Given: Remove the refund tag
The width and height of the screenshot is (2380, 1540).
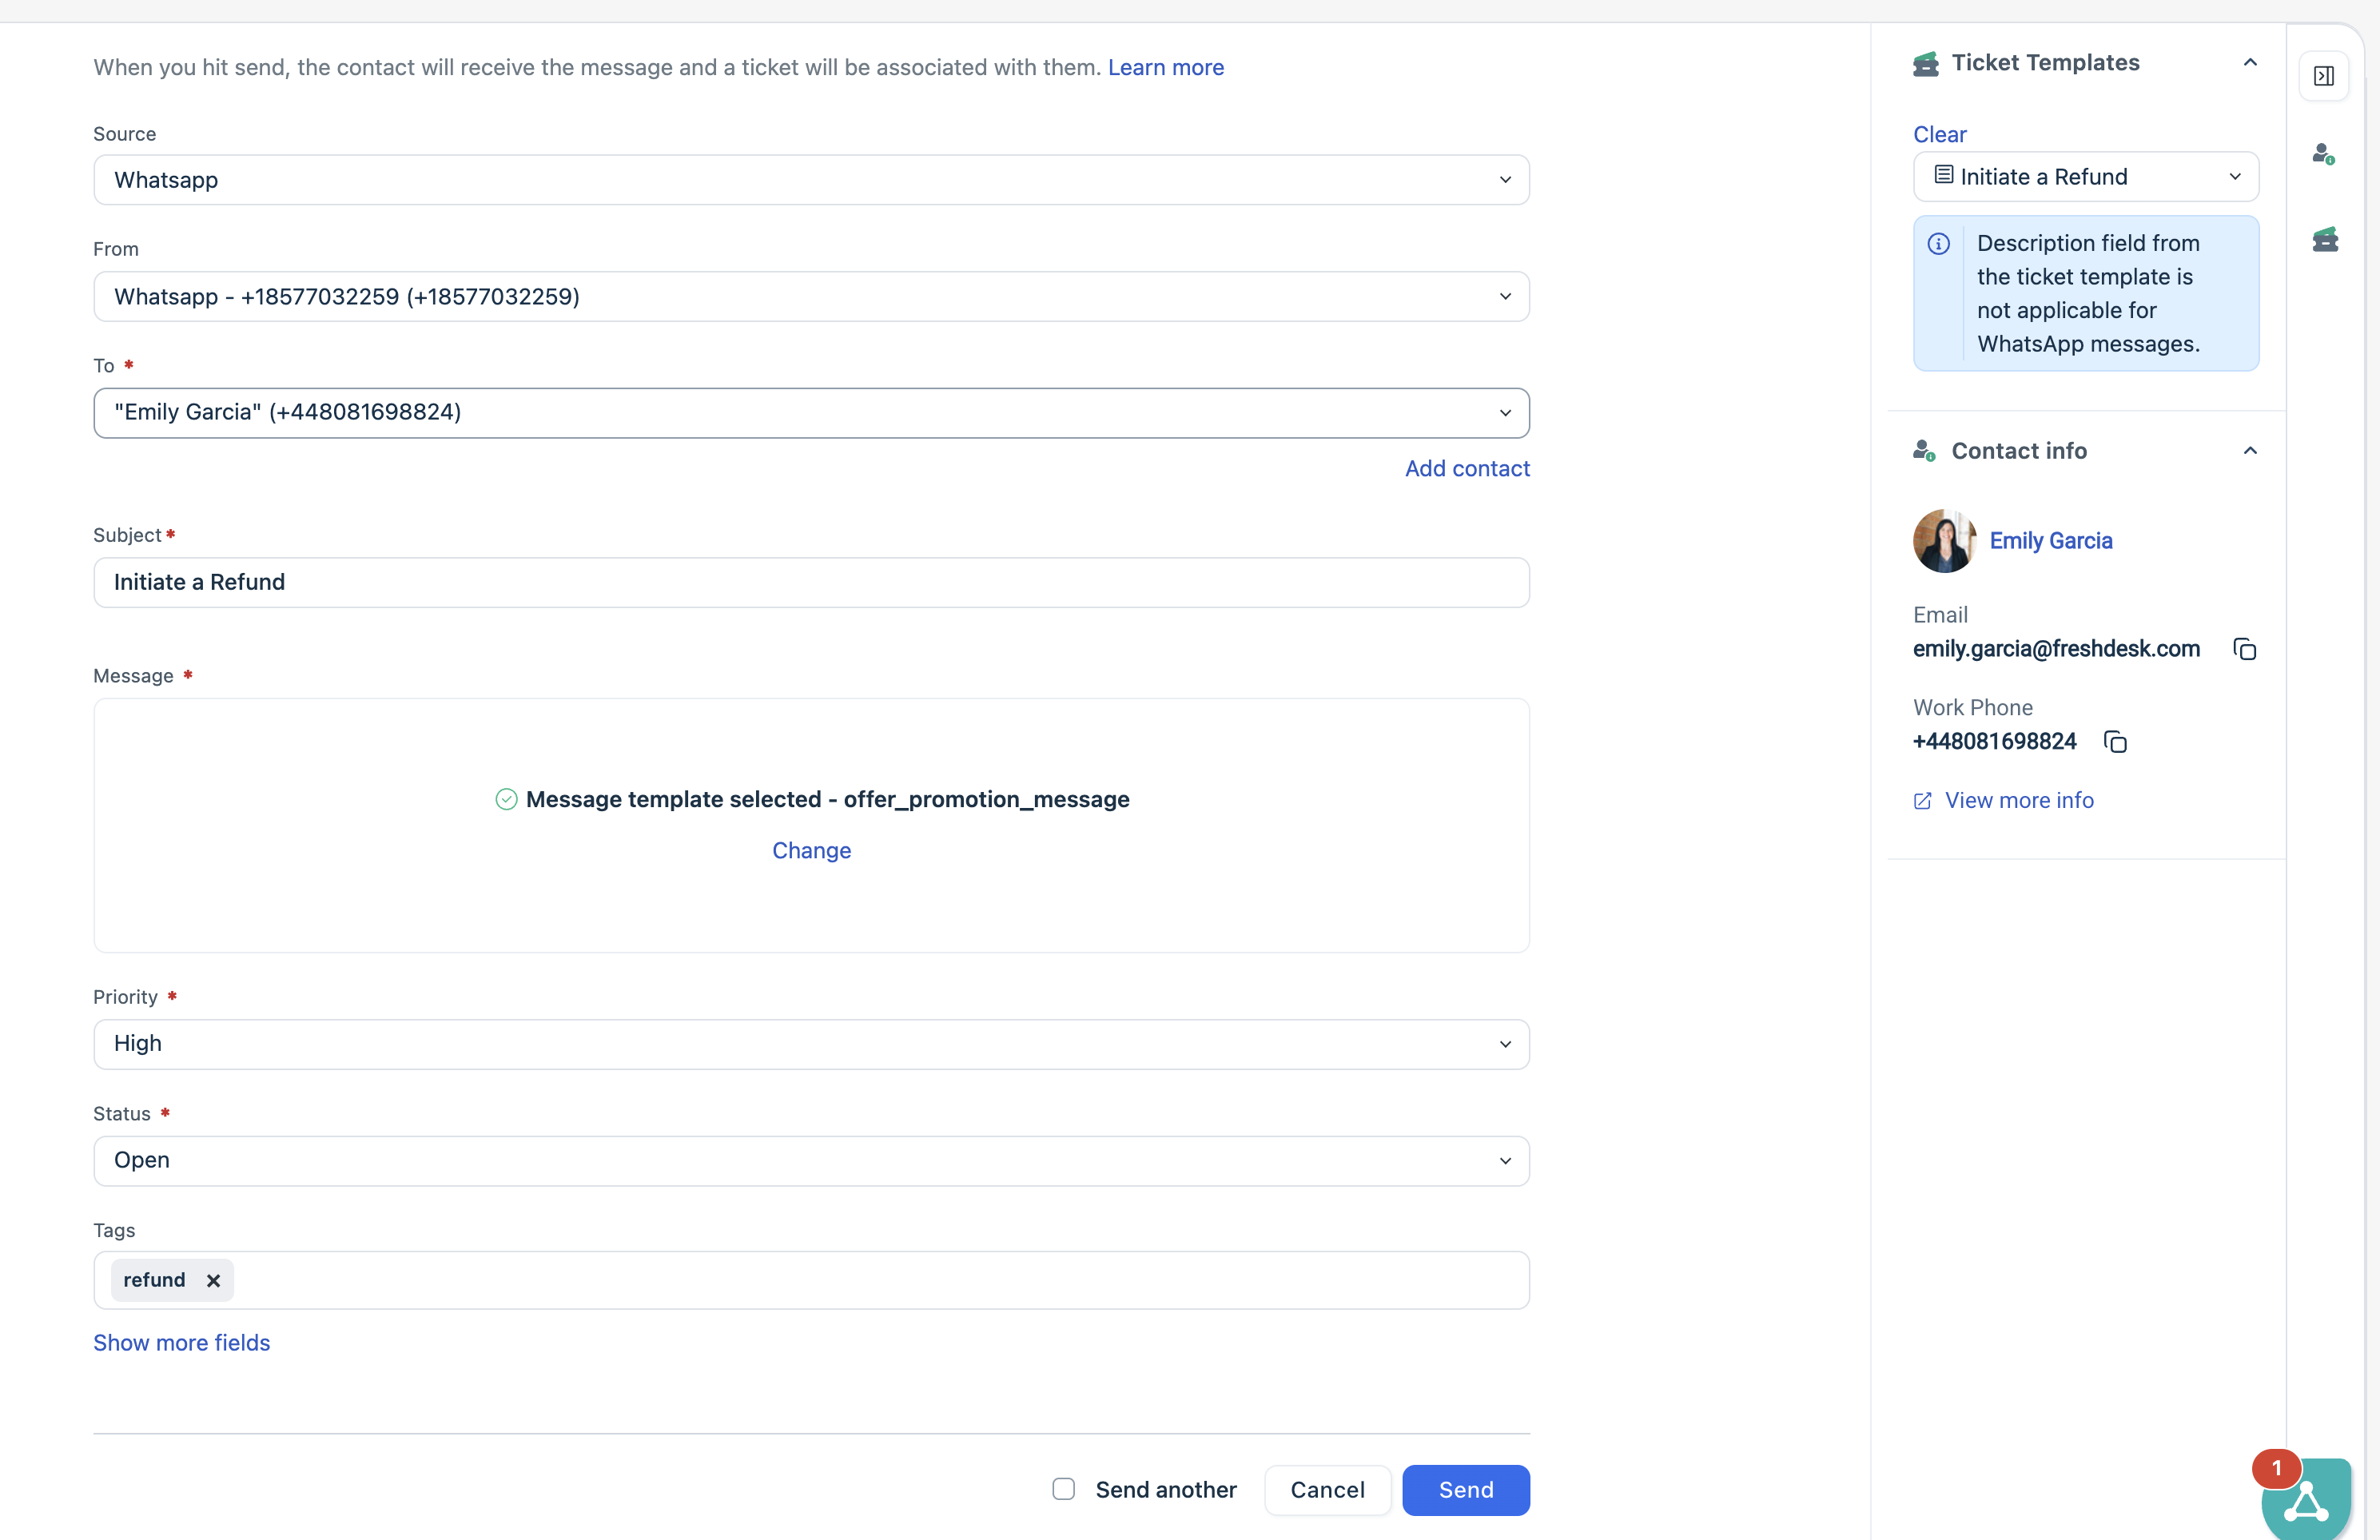Looking at the screenshot, I should pos(213,1280).
